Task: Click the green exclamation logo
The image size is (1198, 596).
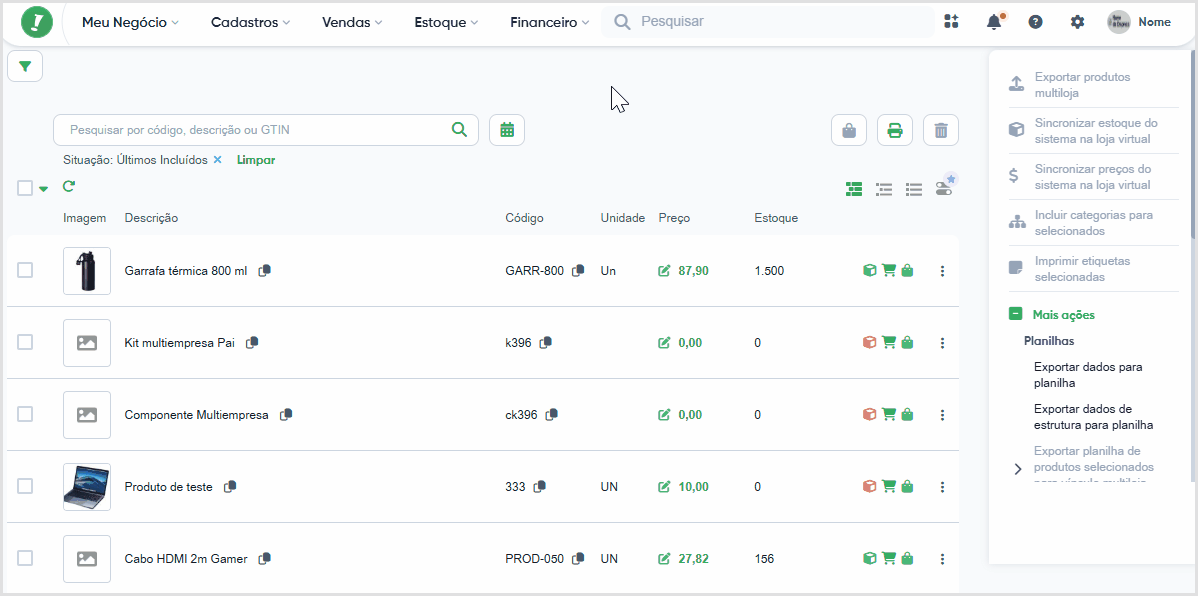Action: 37,22
